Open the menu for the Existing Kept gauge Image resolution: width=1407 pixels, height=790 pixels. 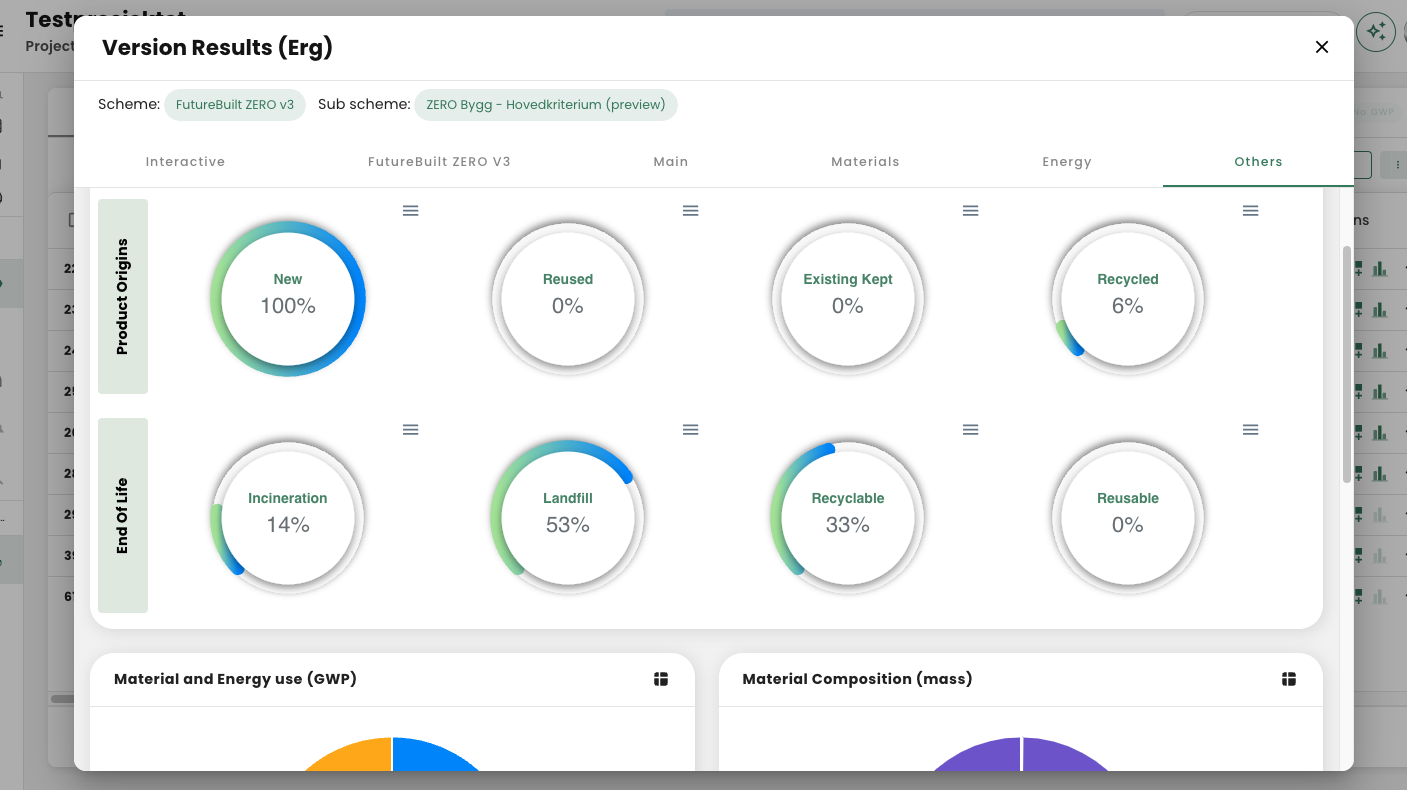tap(971, 210)
